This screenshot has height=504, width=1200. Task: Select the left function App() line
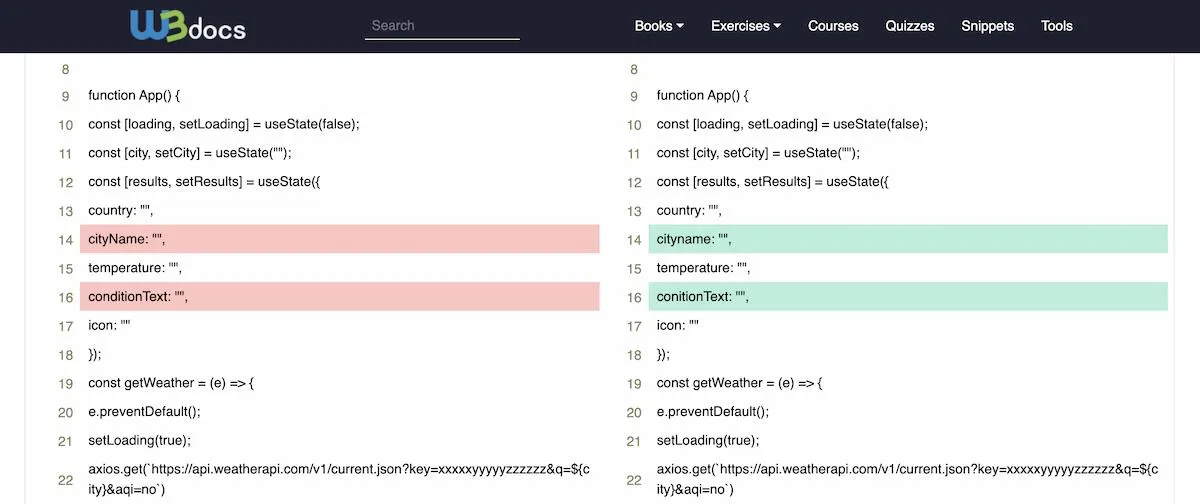134,95
